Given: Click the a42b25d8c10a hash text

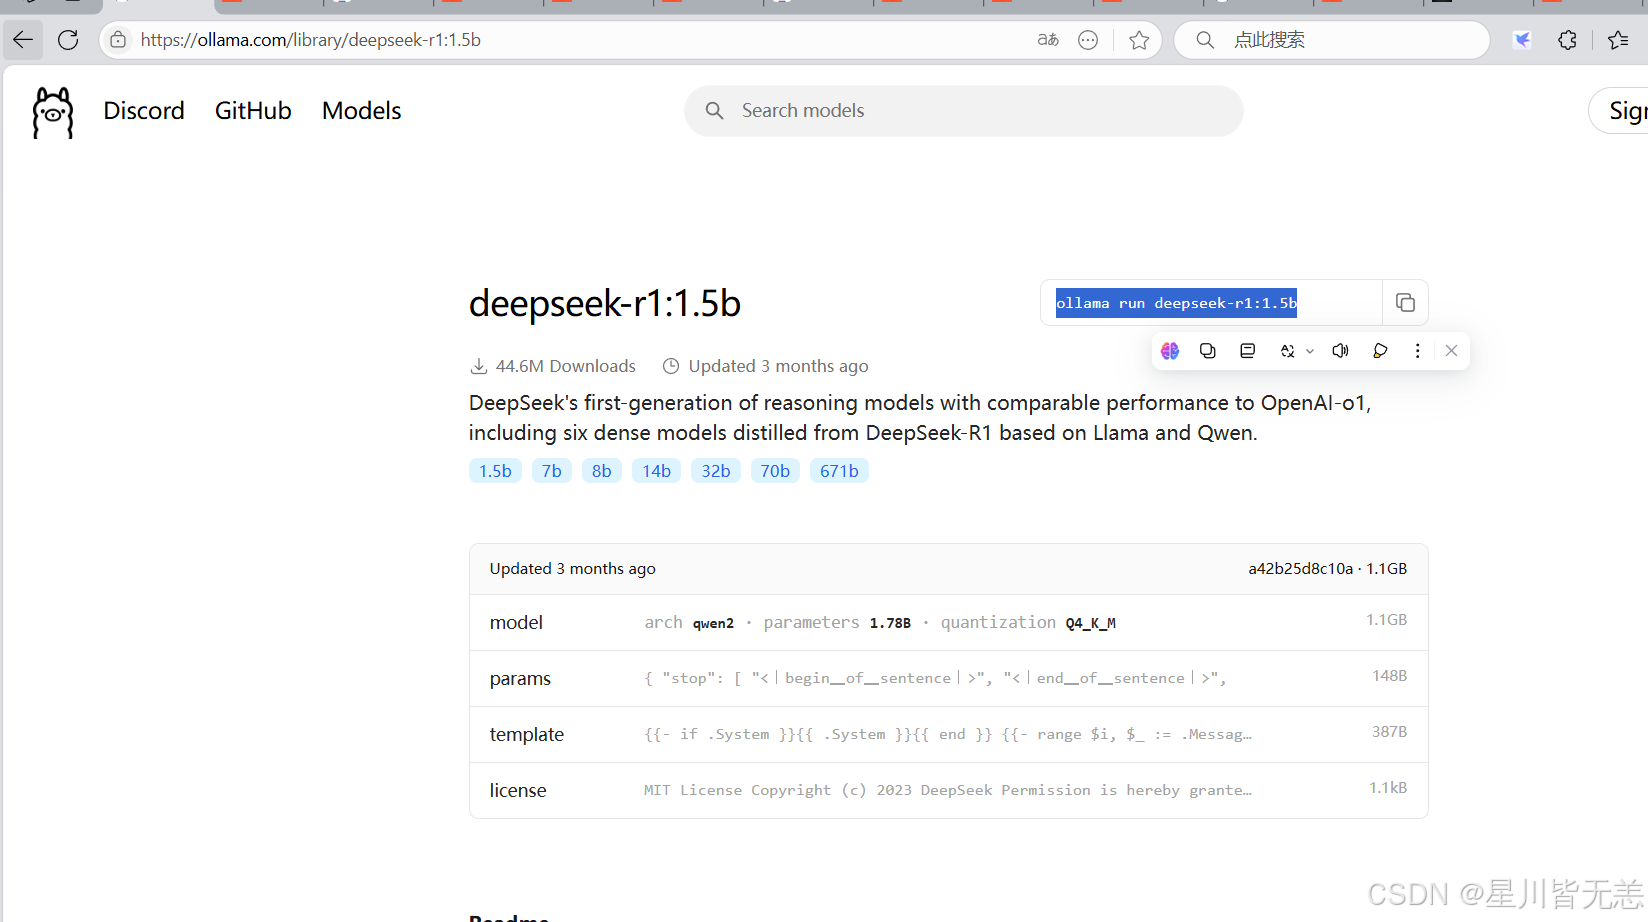Looking at the screenshot, I should pos(1300,569).
